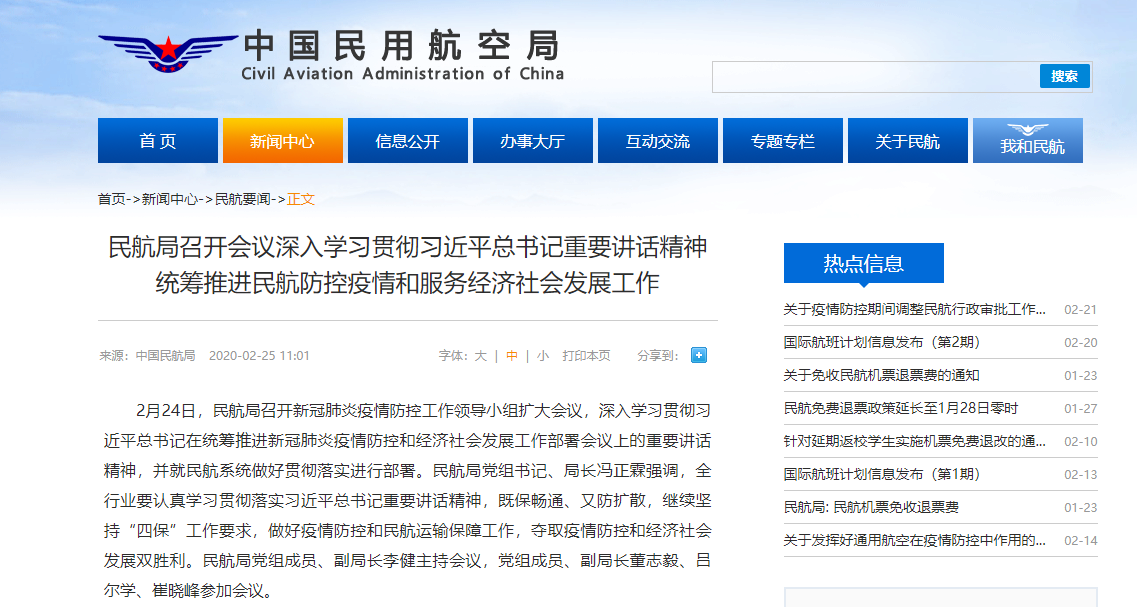
Task: Select the 新闻中心 navigation tab
Action: pyautogui.click(x=283, y=141)
